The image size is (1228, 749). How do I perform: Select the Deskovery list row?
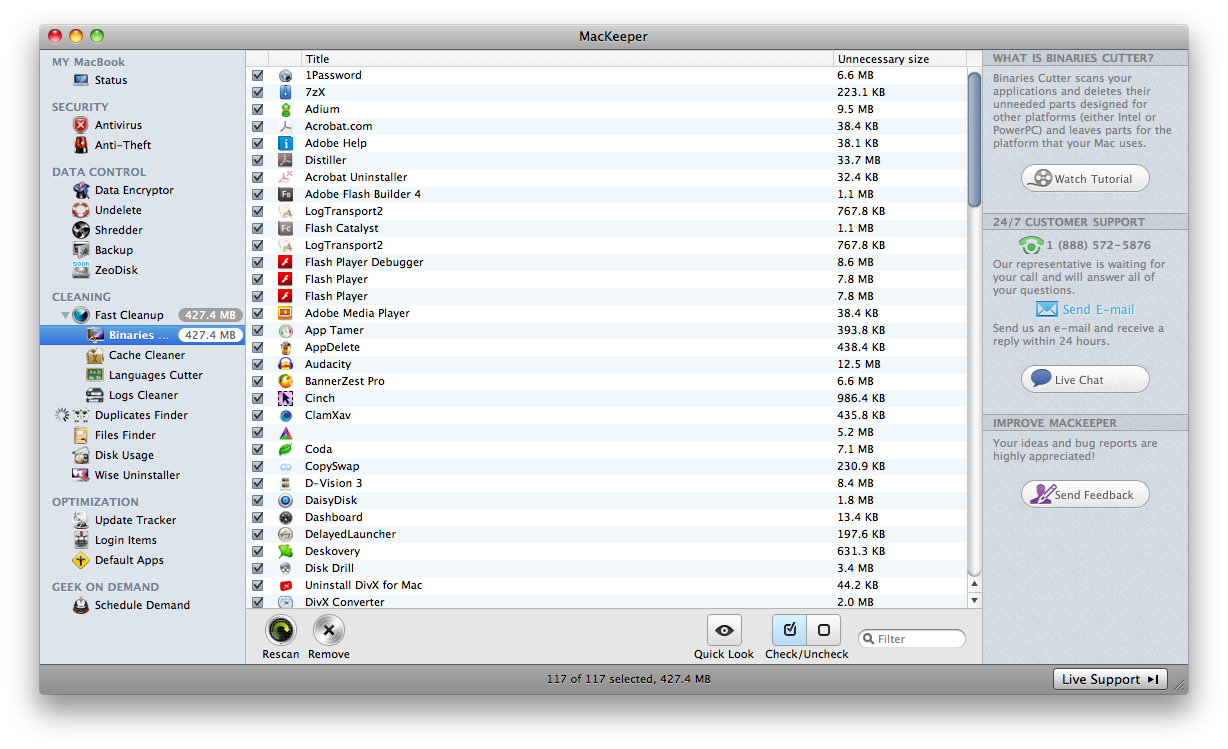[x=606, y=551]
